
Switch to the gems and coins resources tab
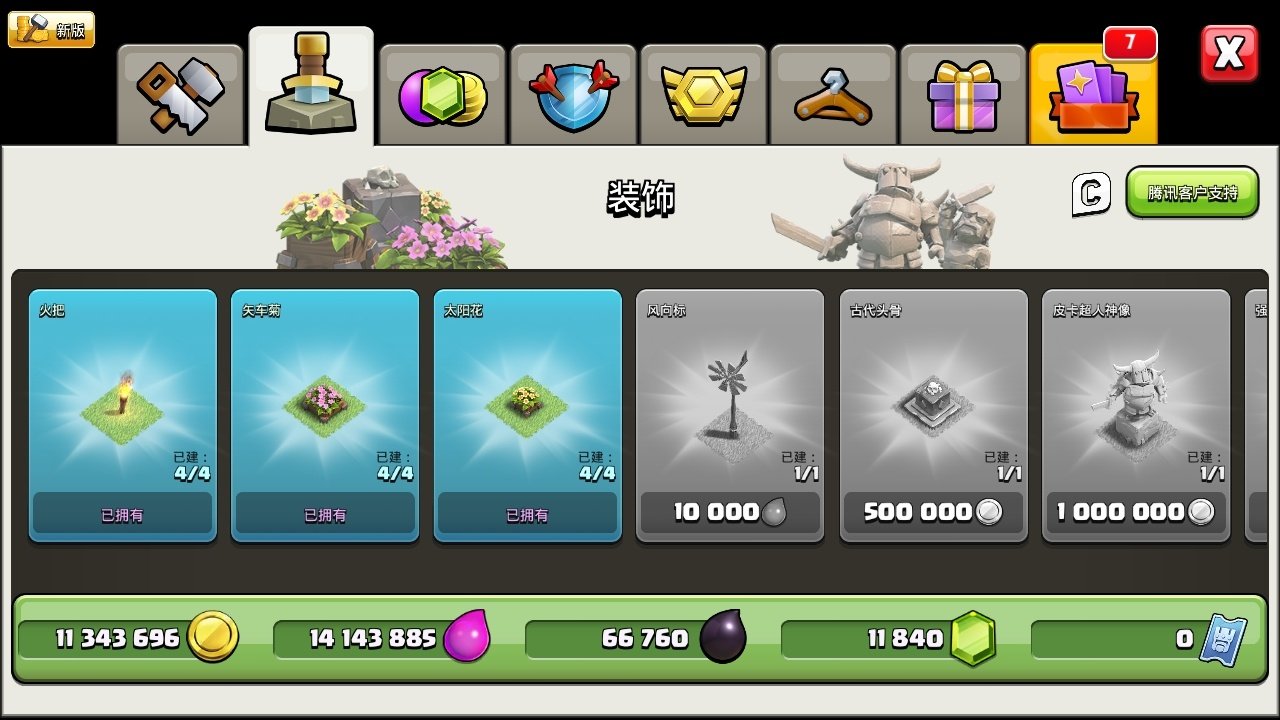[x=442, y=95]
